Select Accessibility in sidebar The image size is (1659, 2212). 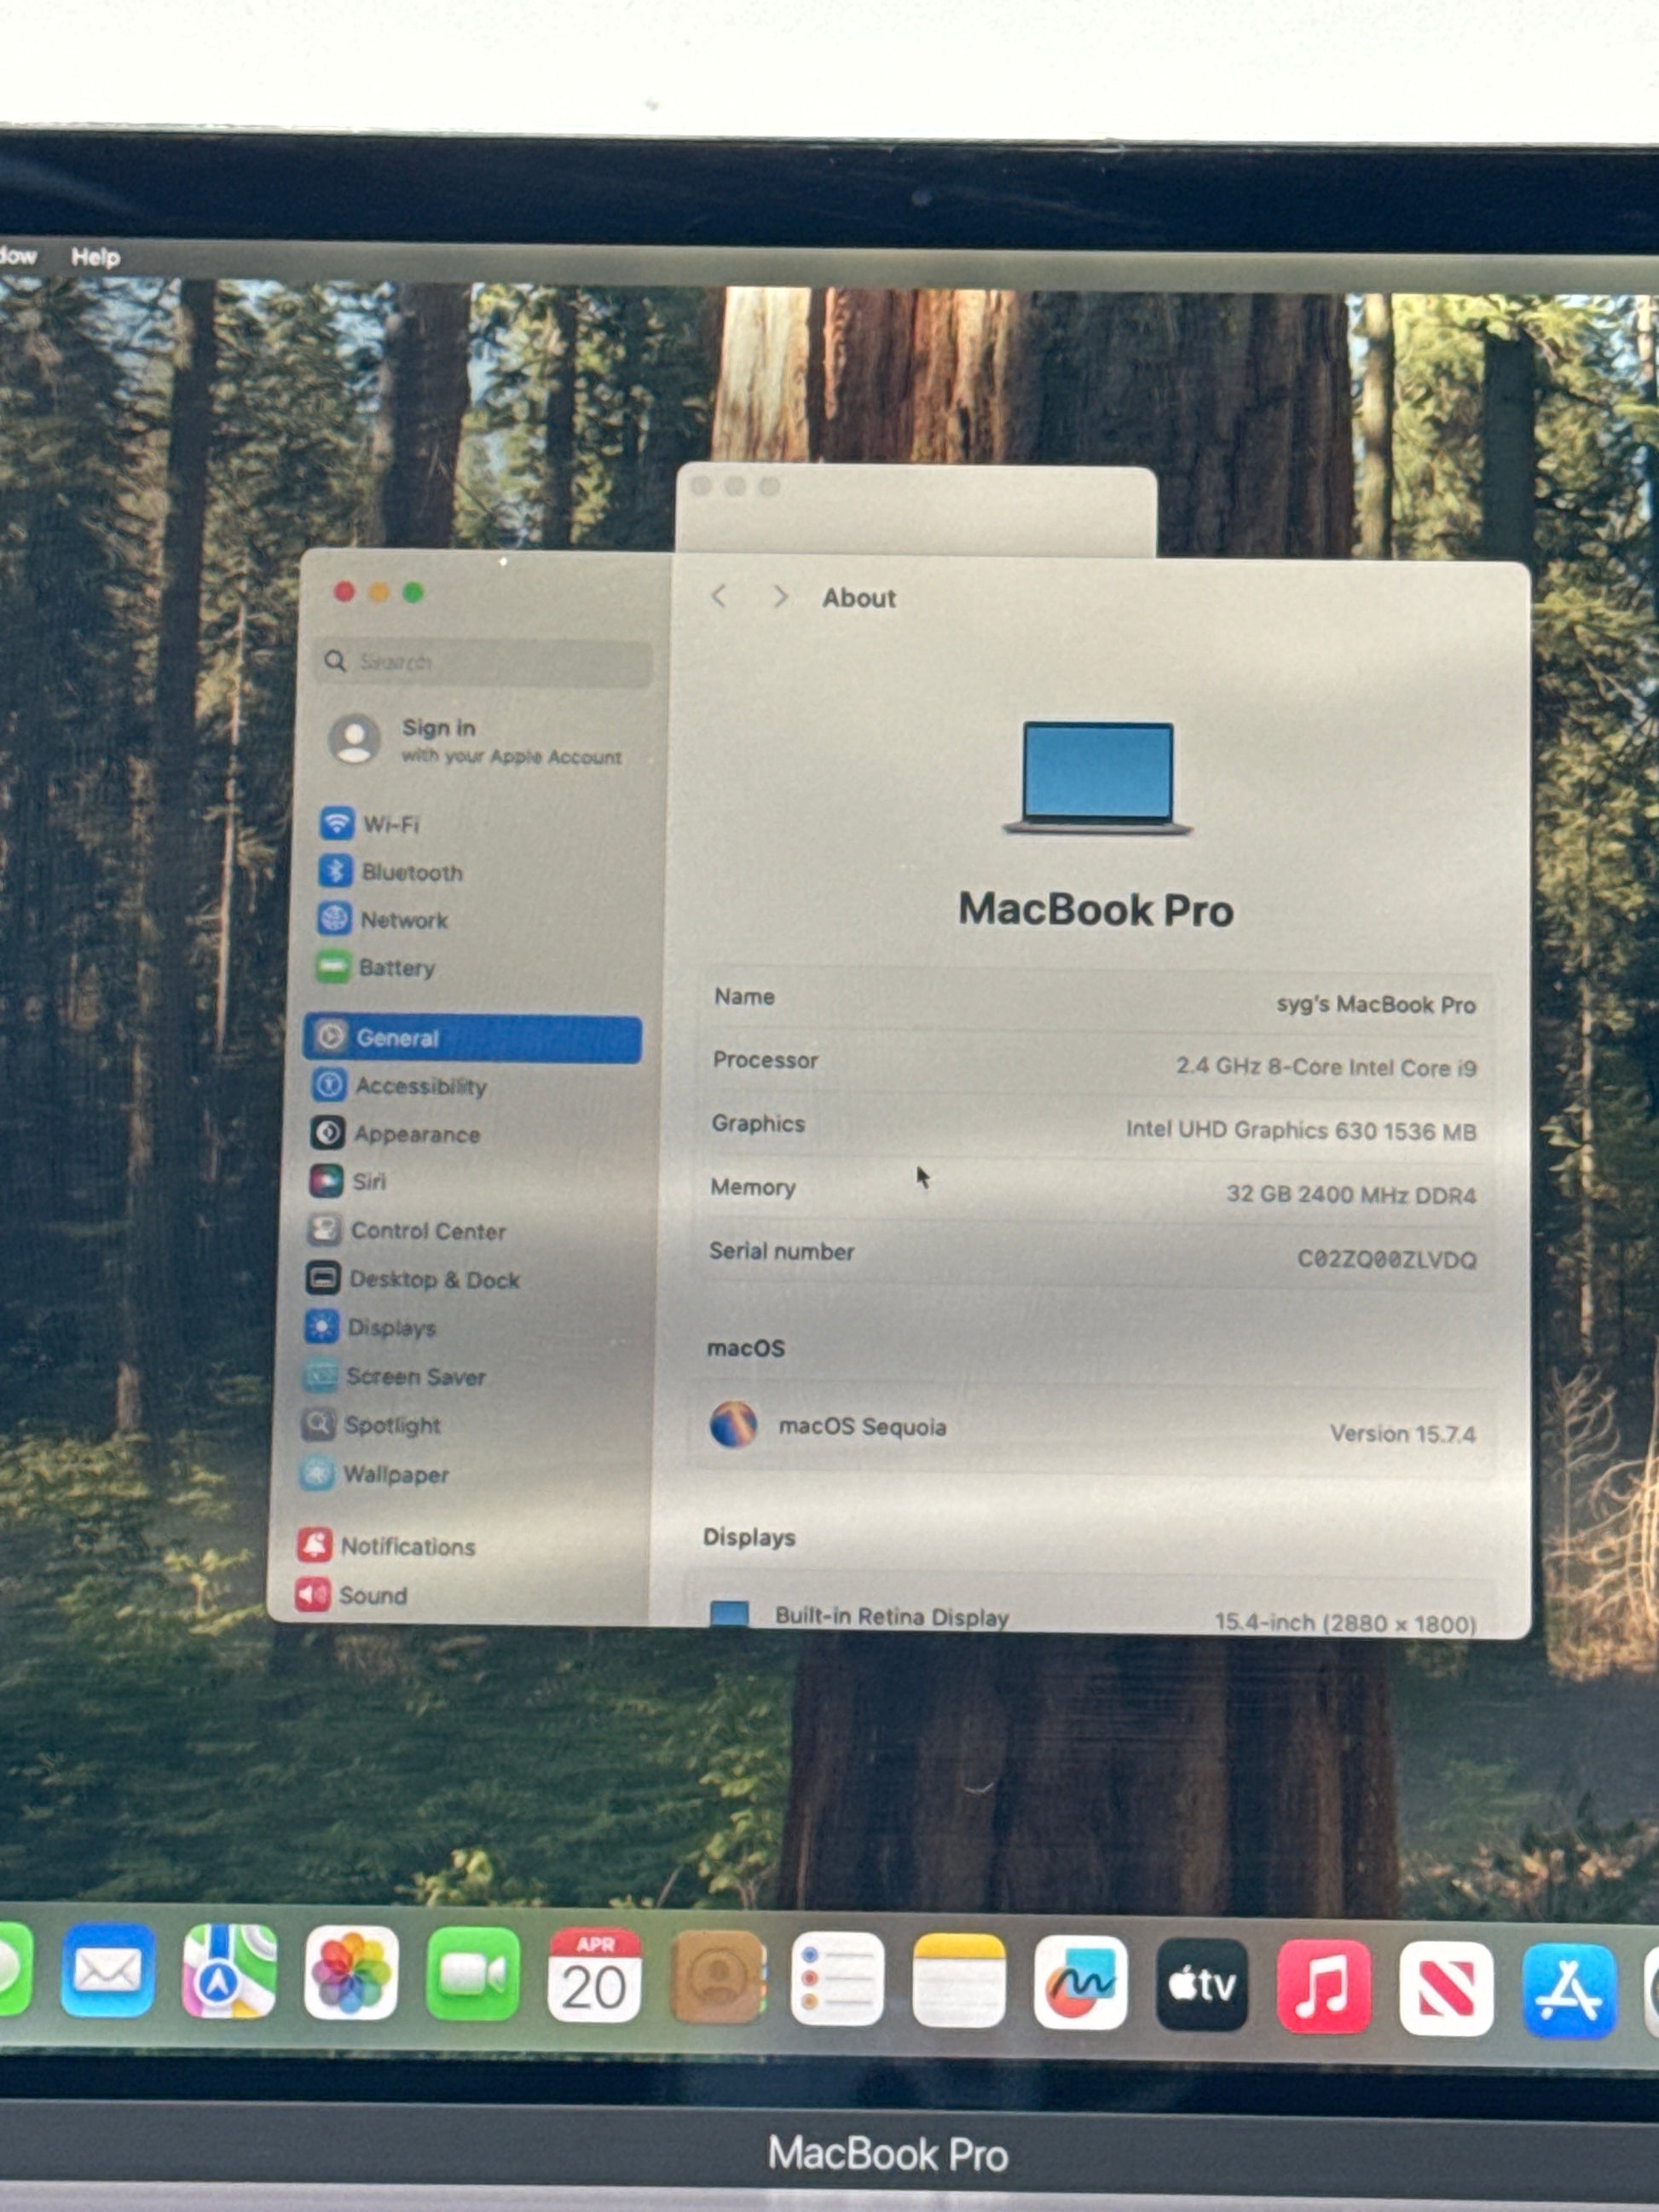click(420, 1086)
